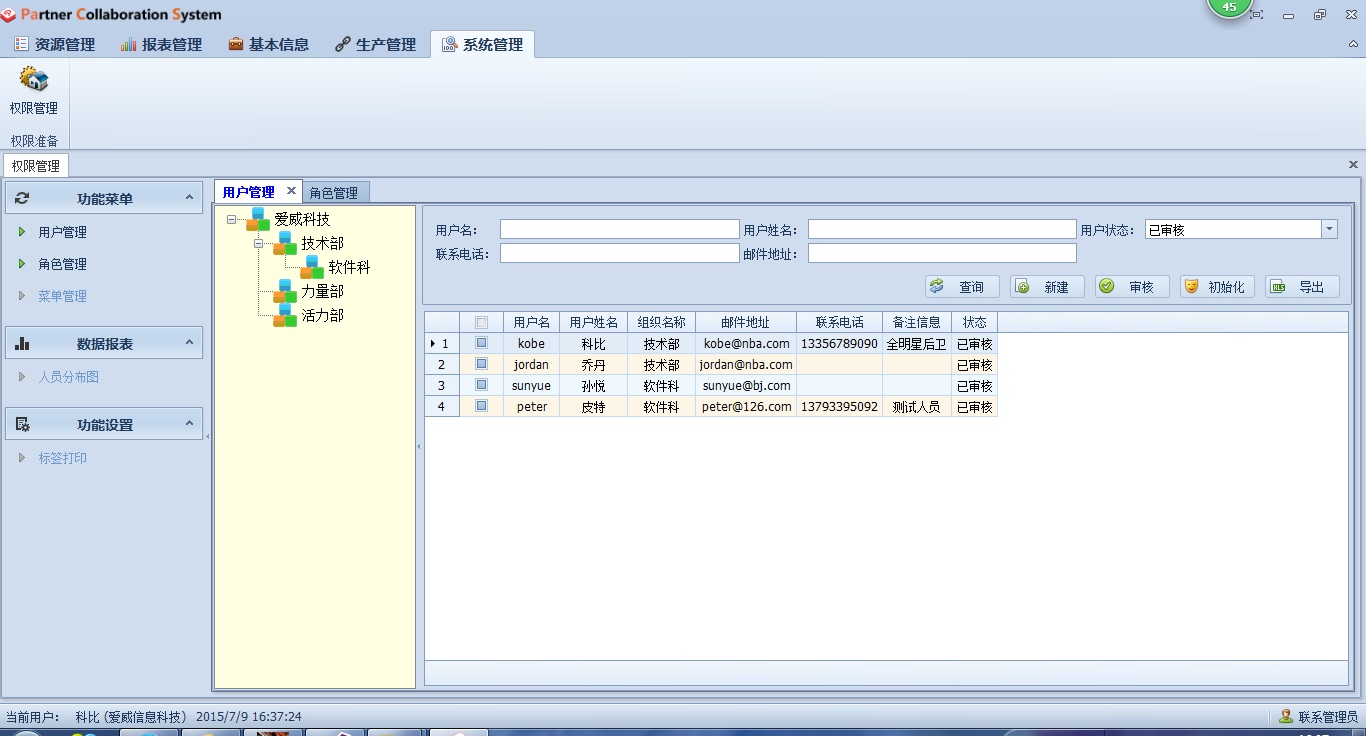The width and height of the screenshot is (1366, 736).
Task: Focus the 用户名 input field
Action: [x=620, y=229]
